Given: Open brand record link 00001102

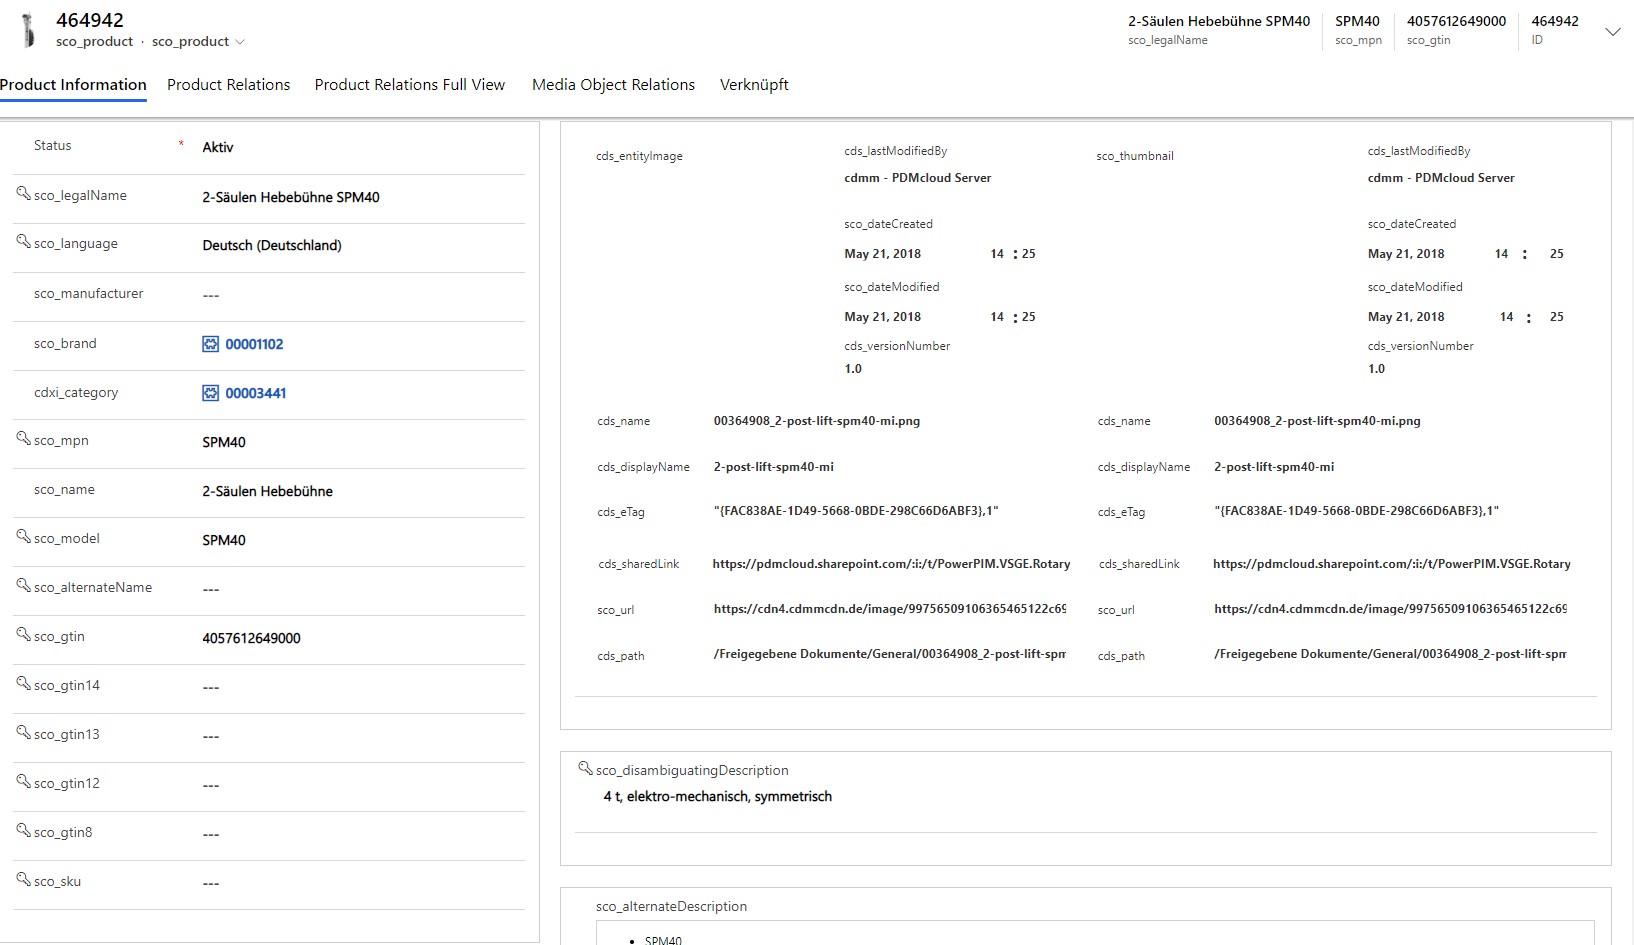Looking at the screenshot, I should pyautogui.click(x=254, y=344).
